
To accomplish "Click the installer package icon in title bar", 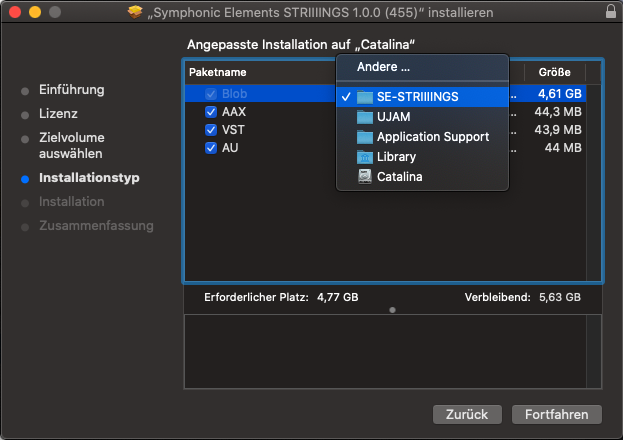I will click(135, 12).
